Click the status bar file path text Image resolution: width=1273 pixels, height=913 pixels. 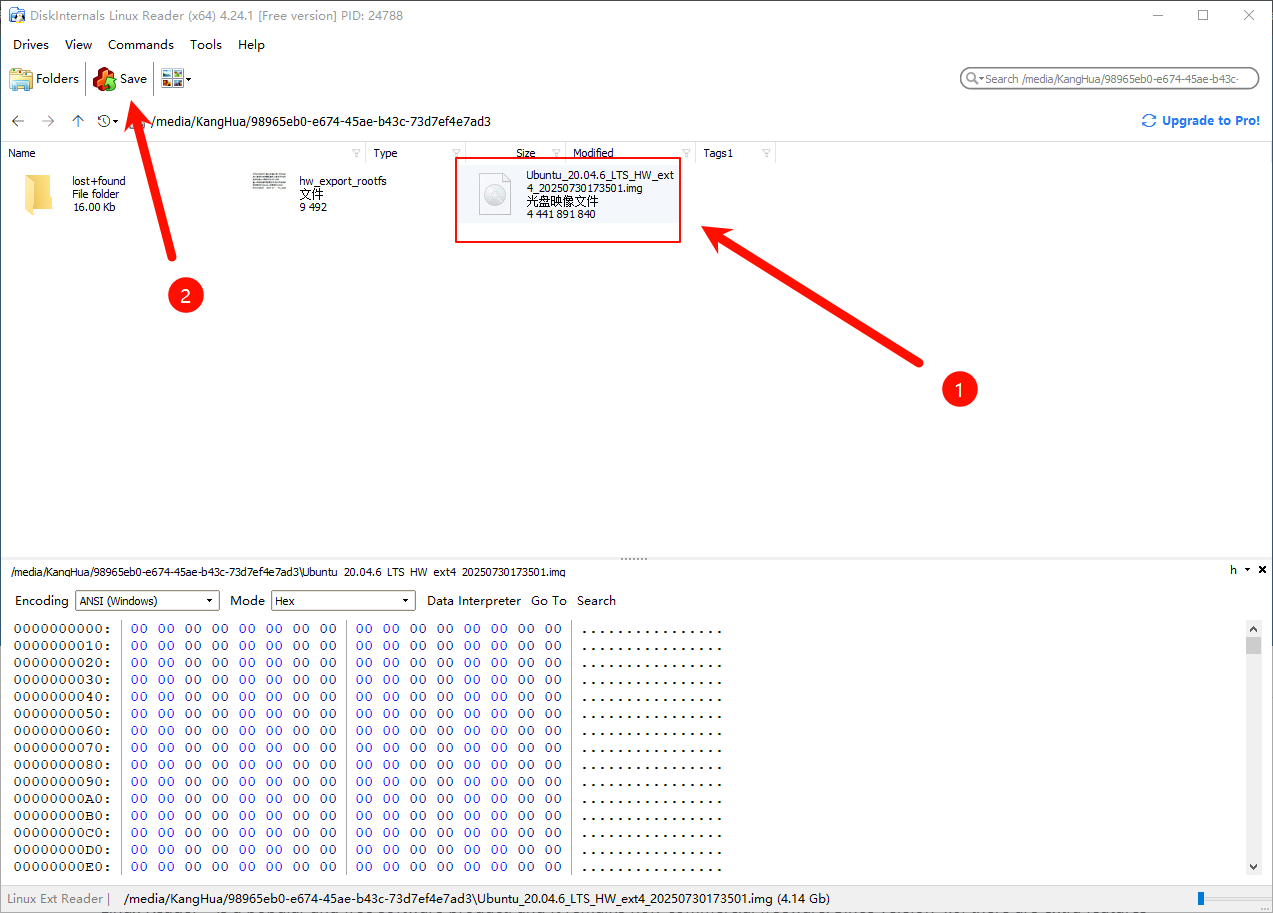pyautogui.click(x=476, y=899)
